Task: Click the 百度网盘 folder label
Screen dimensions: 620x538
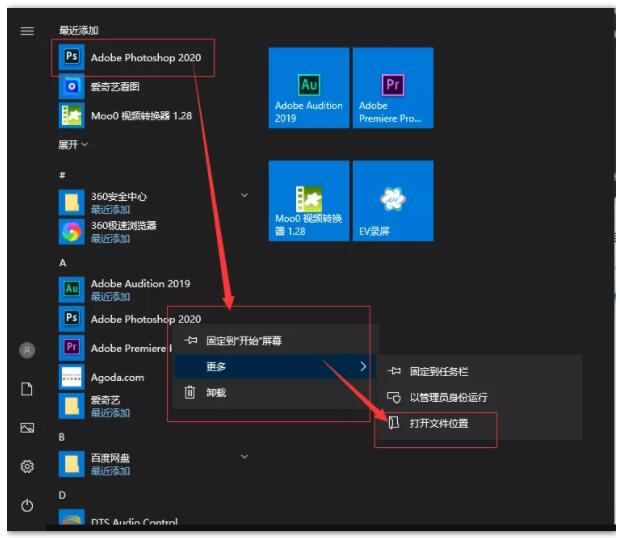Action: [110, 458]
